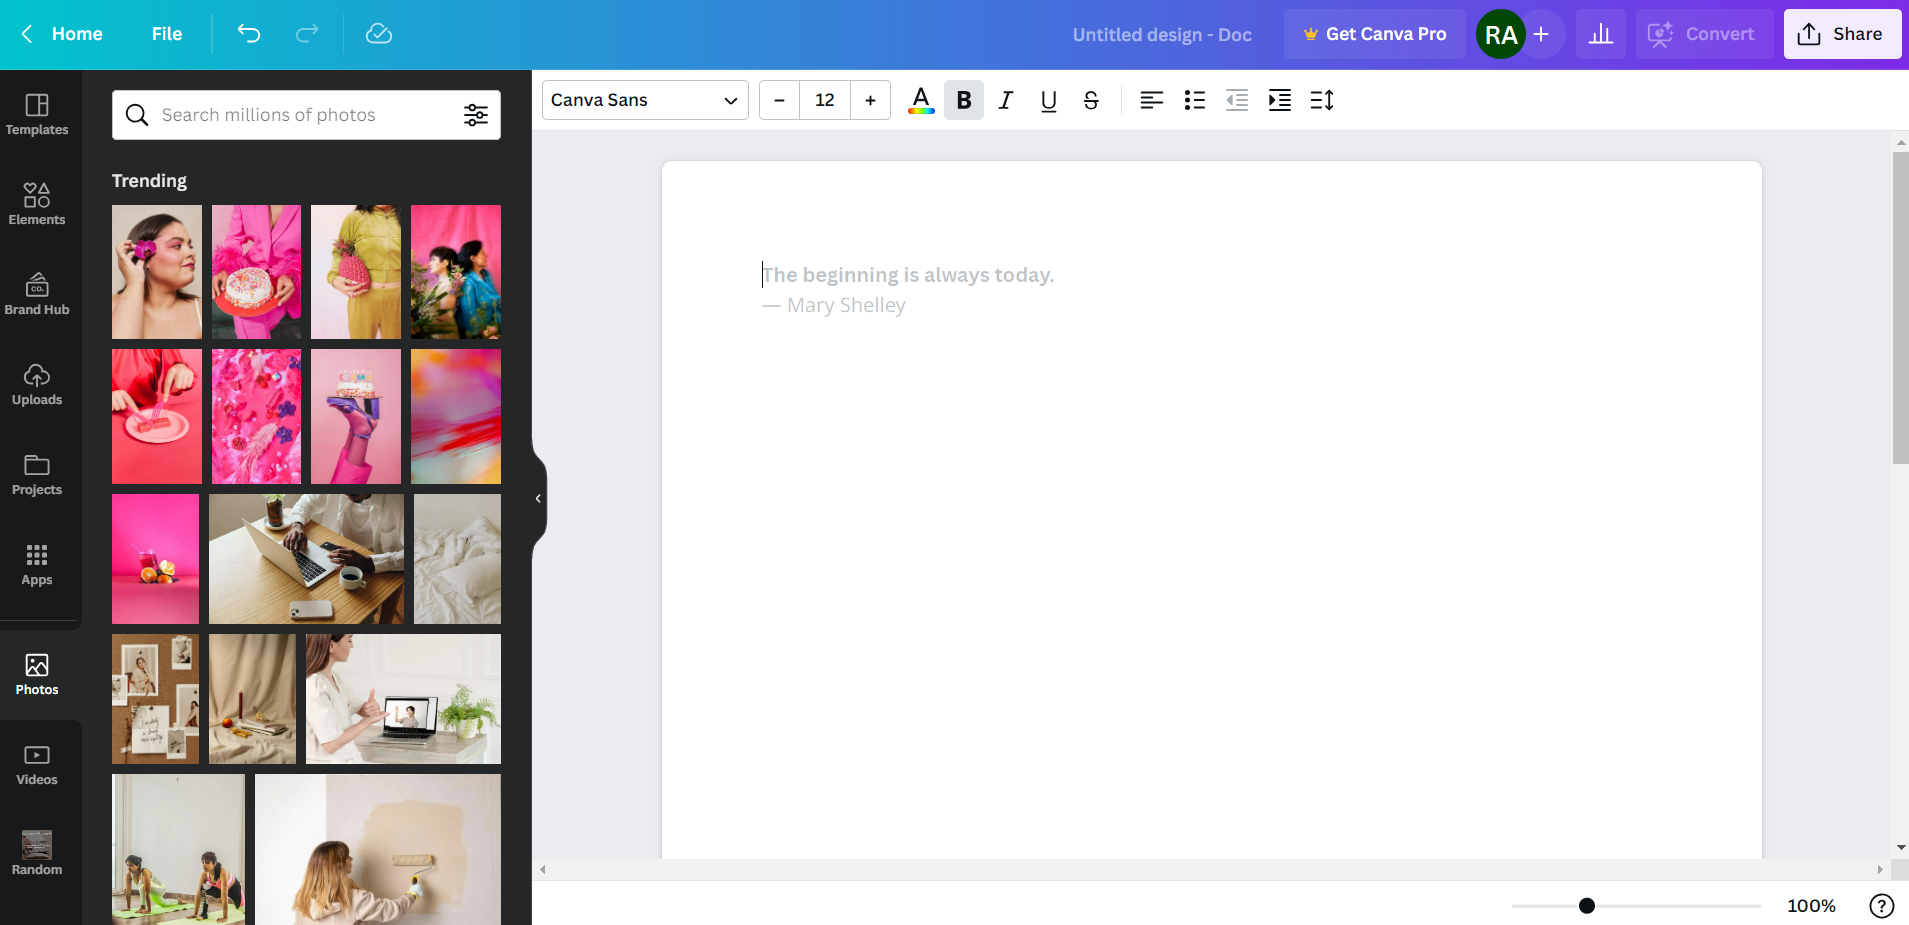This screenshot has width=1909, height=925.
Task: Open the File menu
Action: click(x=166, y=33)
